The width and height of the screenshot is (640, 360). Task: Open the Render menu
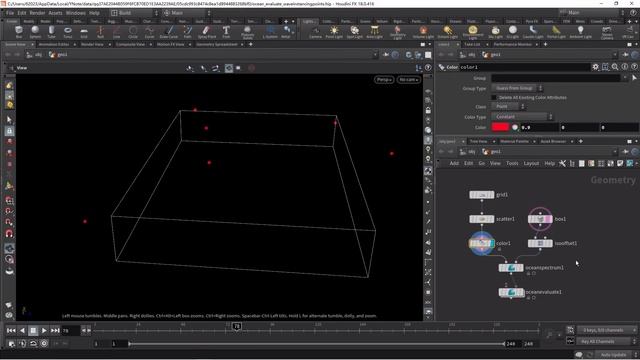coord(37,13)
